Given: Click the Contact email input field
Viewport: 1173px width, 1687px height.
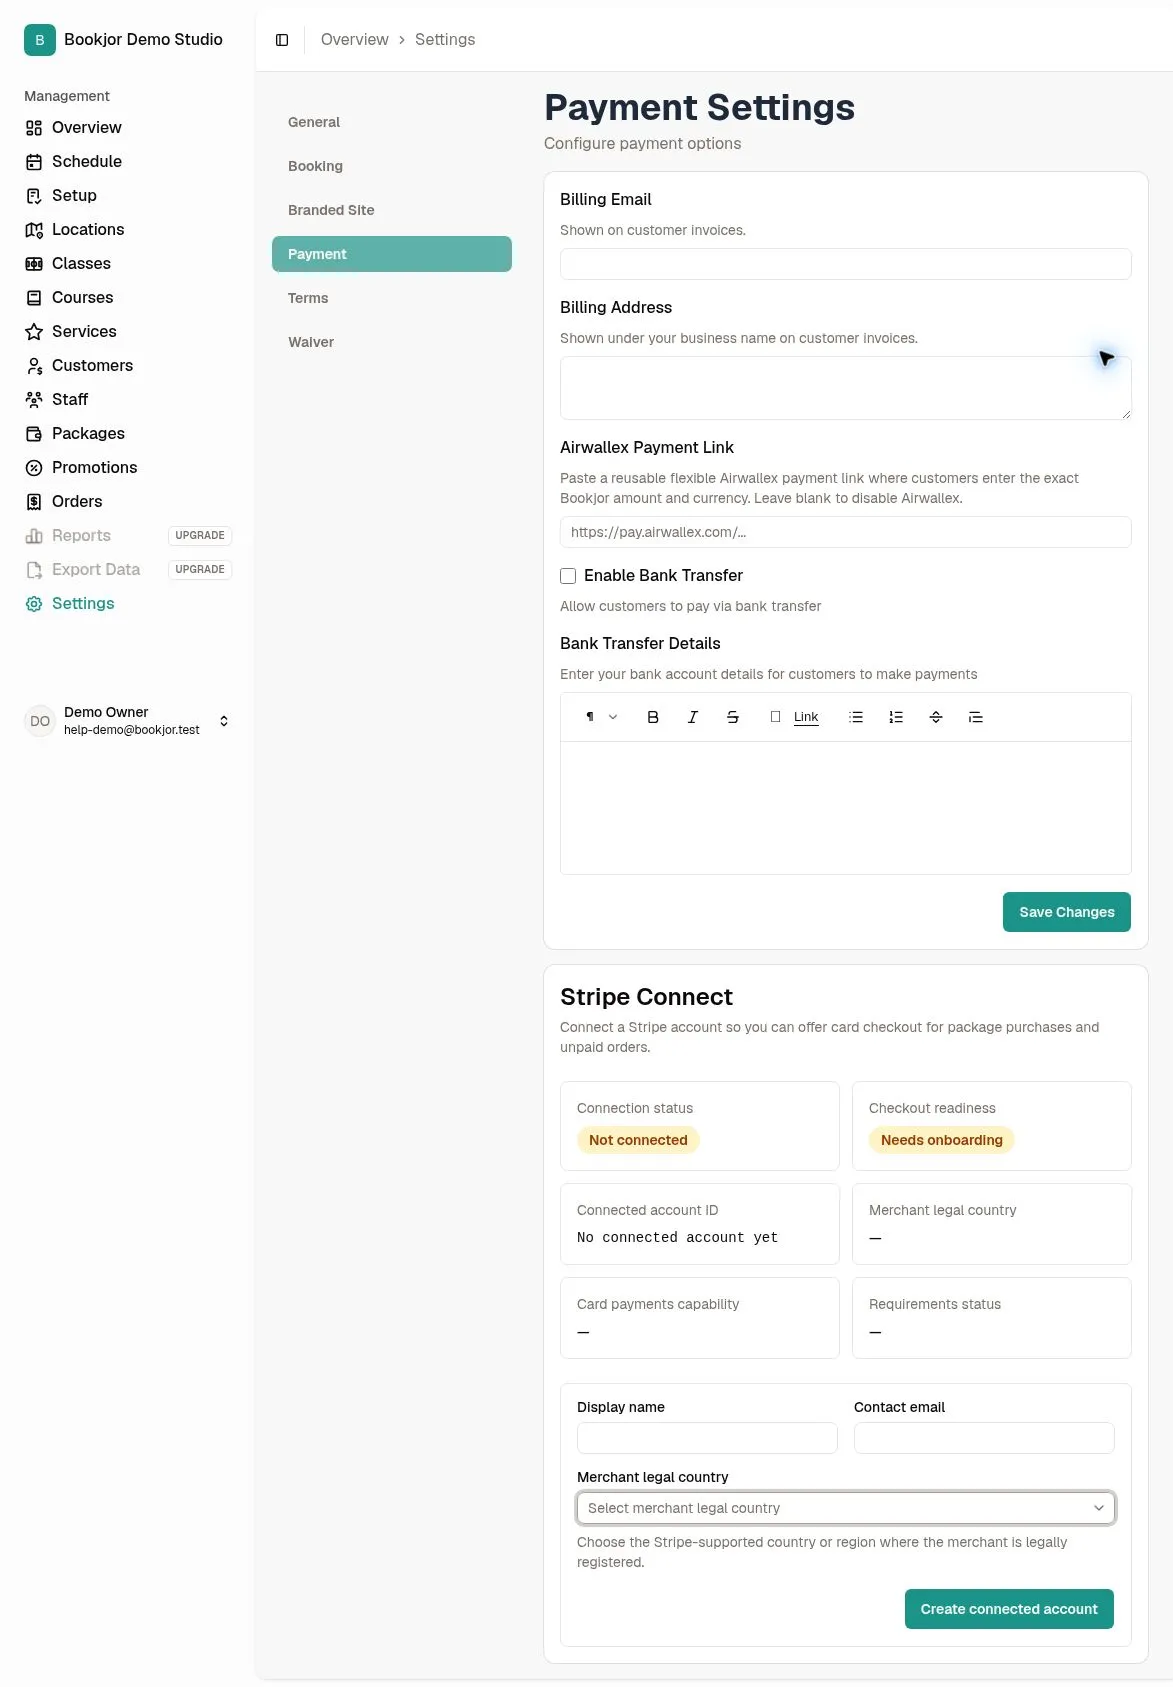Looking at the screenshot, I should click(x=984, y=1438).
